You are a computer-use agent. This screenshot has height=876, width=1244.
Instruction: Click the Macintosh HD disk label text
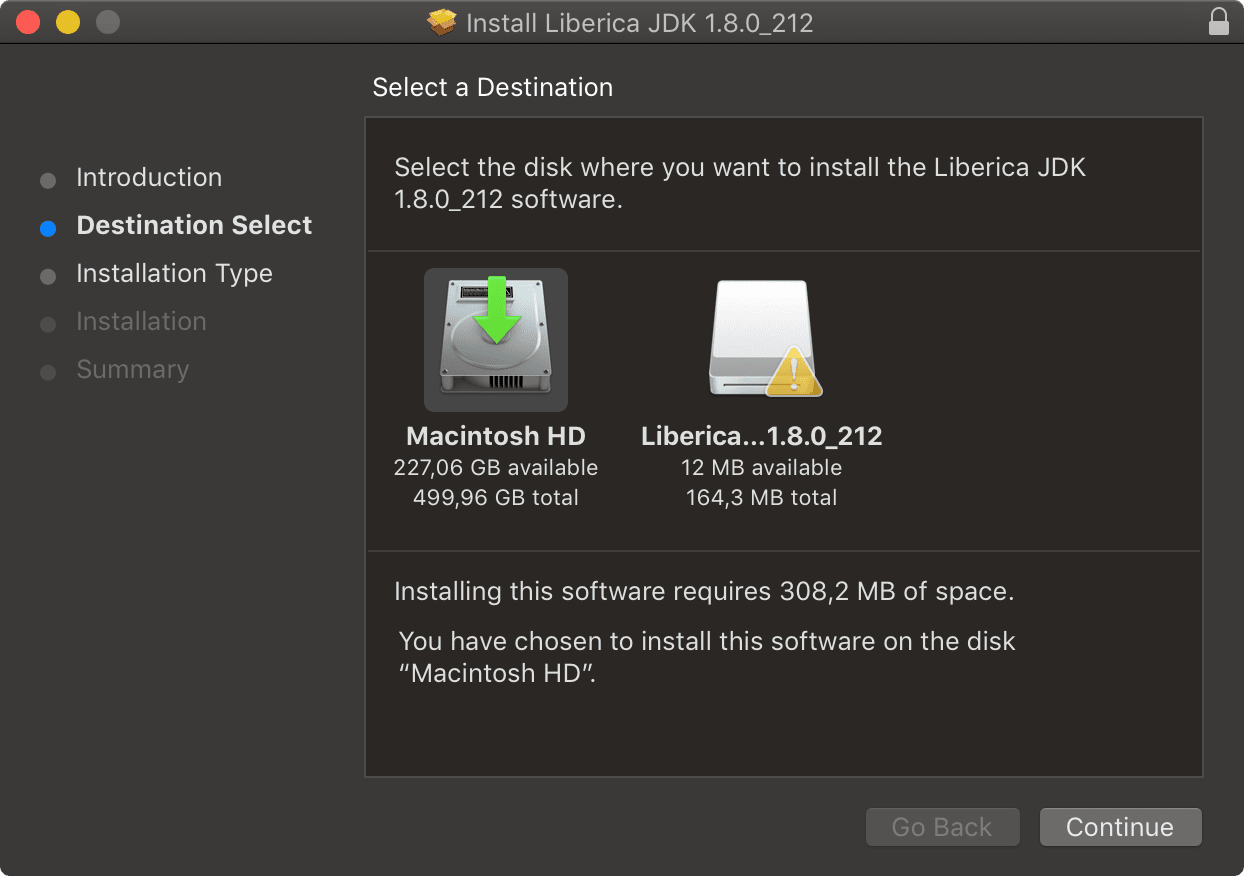point(496,436)
